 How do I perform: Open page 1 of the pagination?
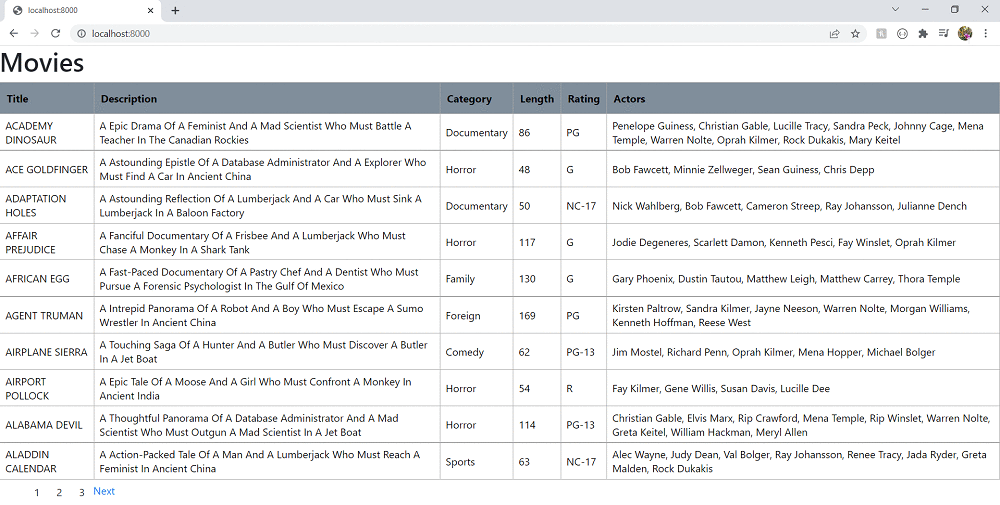pos(37,492)
